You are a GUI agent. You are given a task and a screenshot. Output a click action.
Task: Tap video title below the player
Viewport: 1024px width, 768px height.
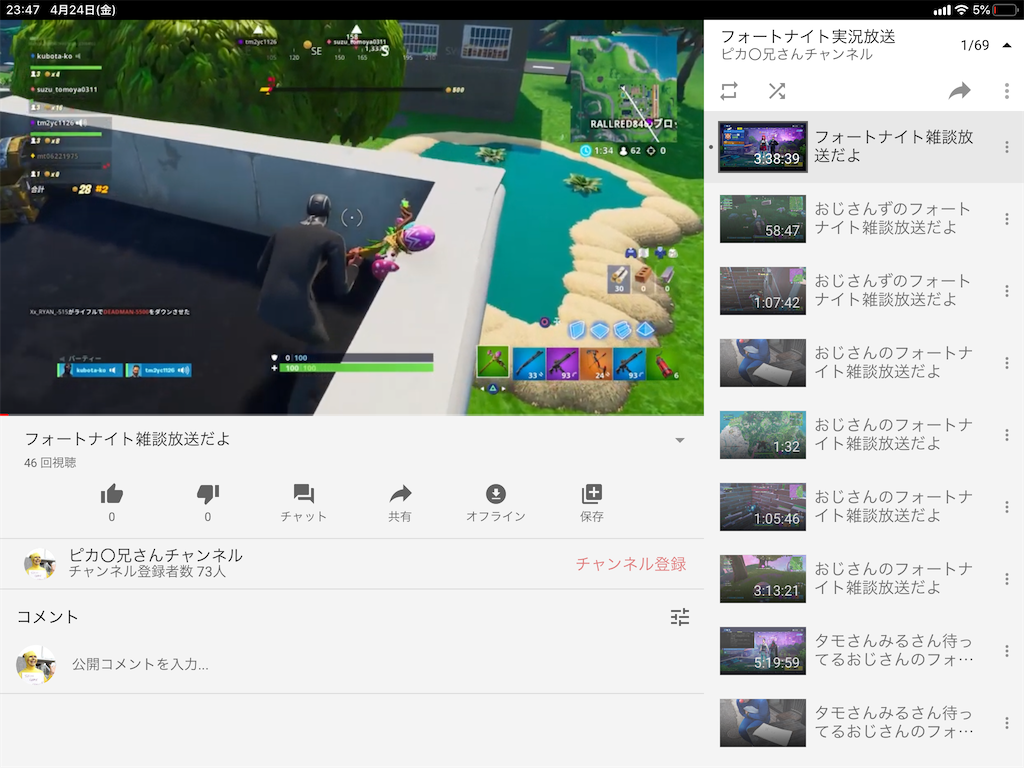[x=127, y=440]
